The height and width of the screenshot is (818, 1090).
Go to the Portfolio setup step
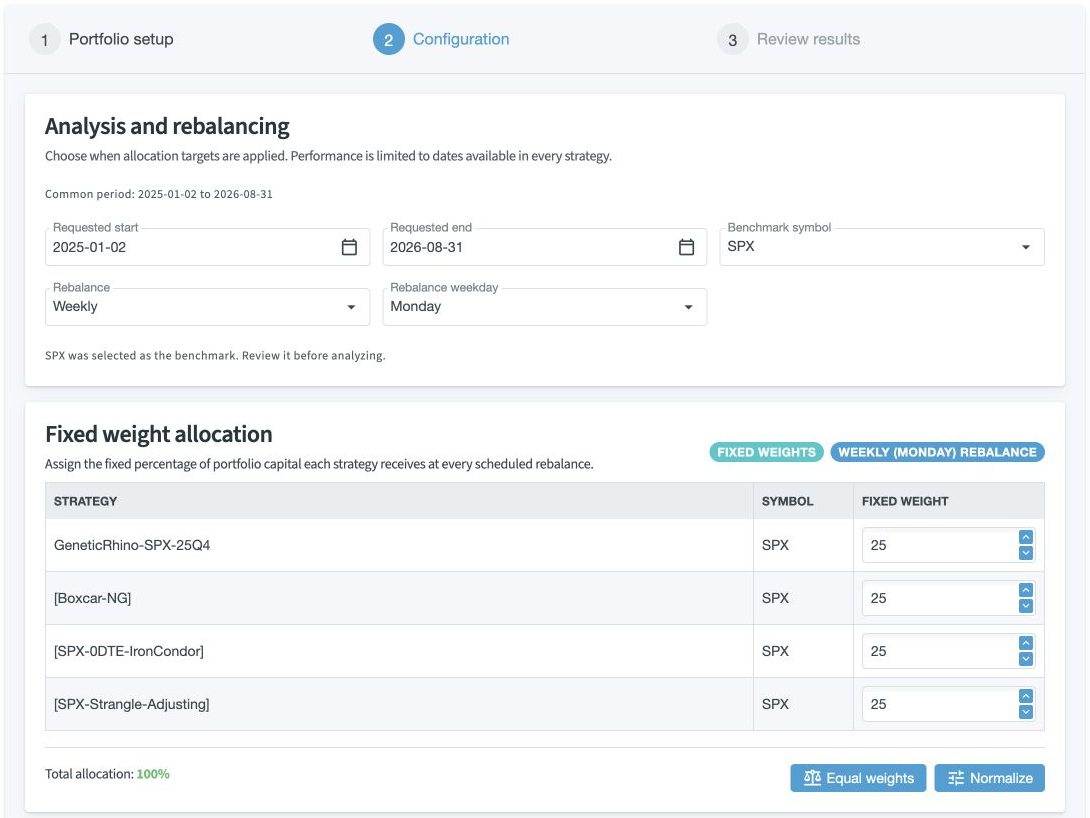click(121, 40)
